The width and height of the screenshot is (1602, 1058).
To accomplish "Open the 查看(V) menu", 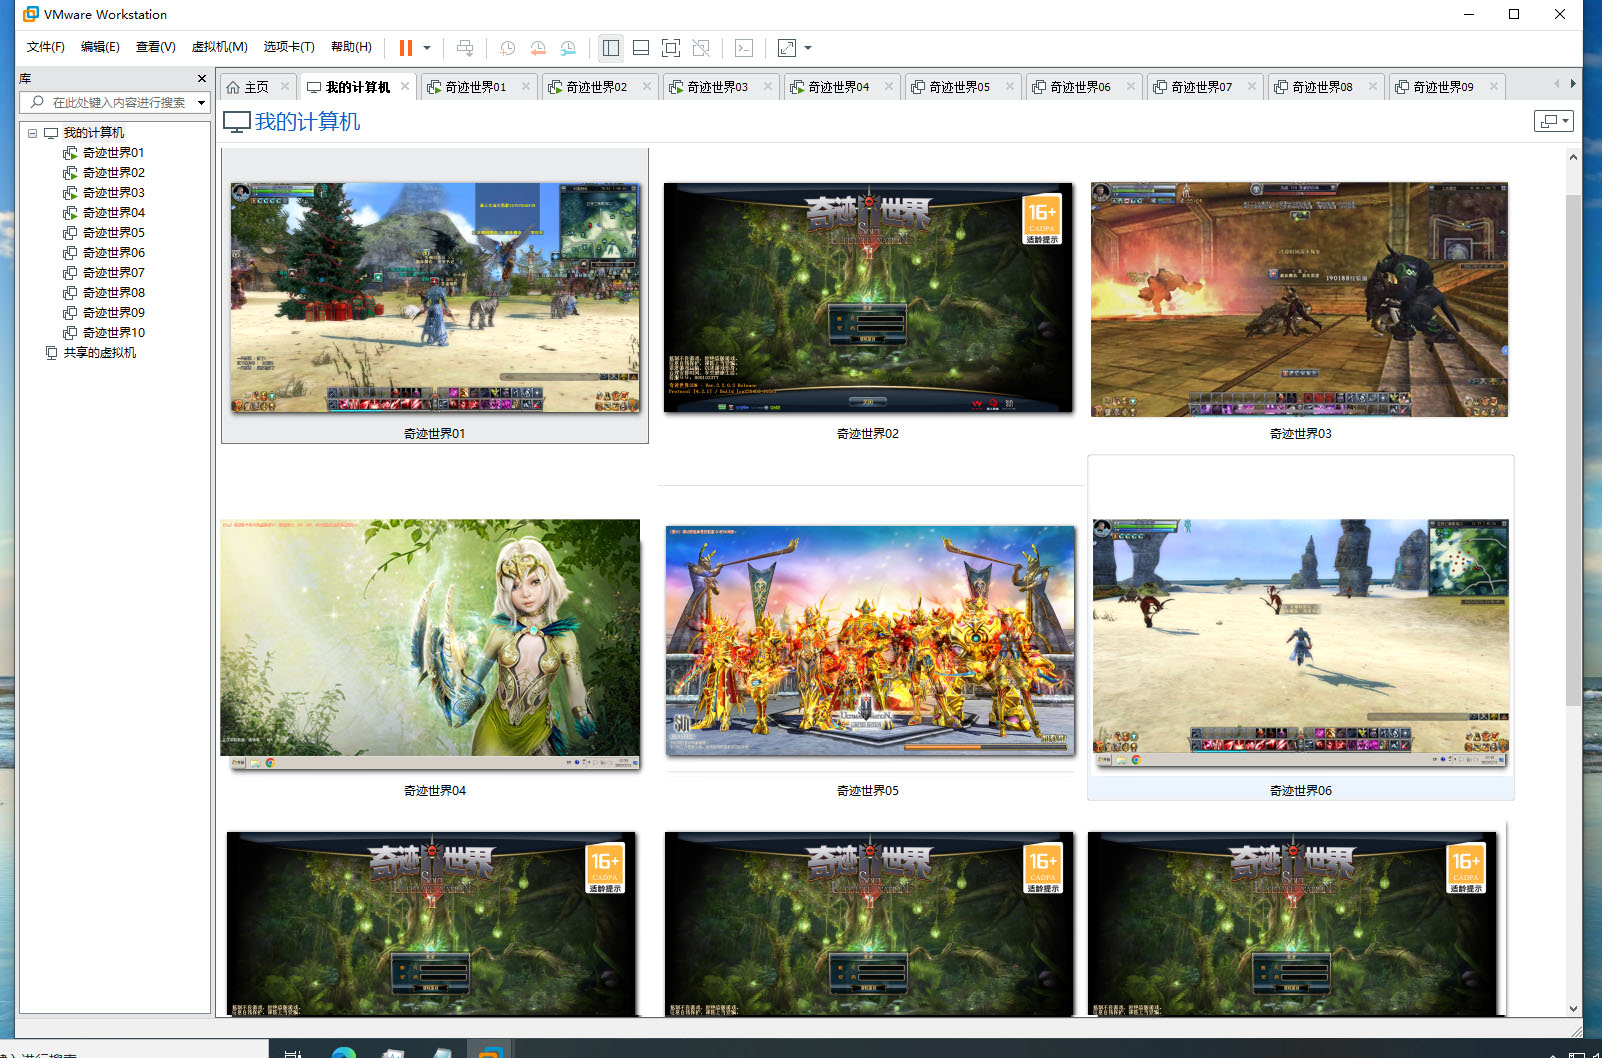I will 156,47.
